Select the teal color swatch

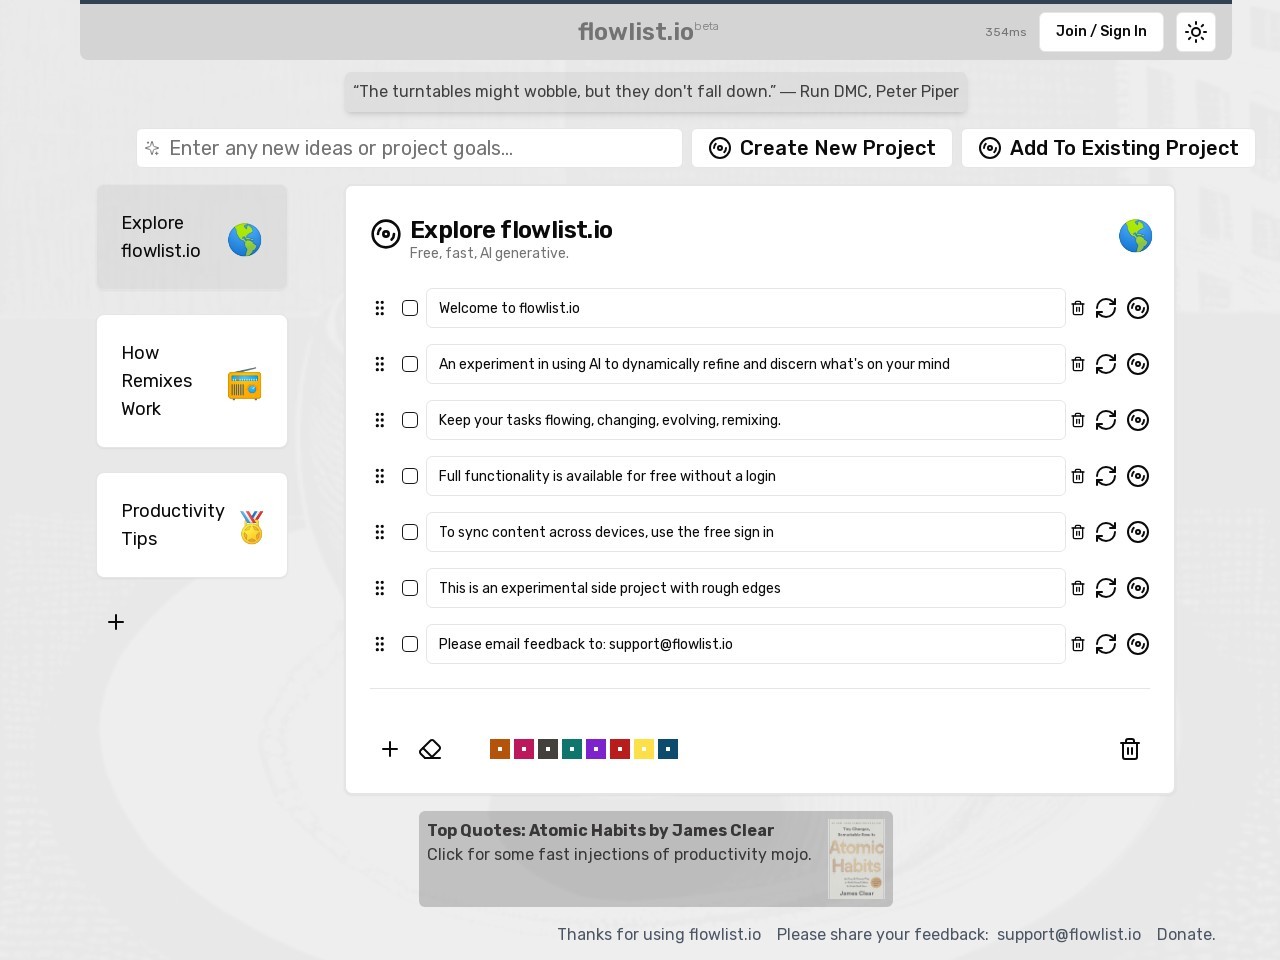(x=572, y=749)
